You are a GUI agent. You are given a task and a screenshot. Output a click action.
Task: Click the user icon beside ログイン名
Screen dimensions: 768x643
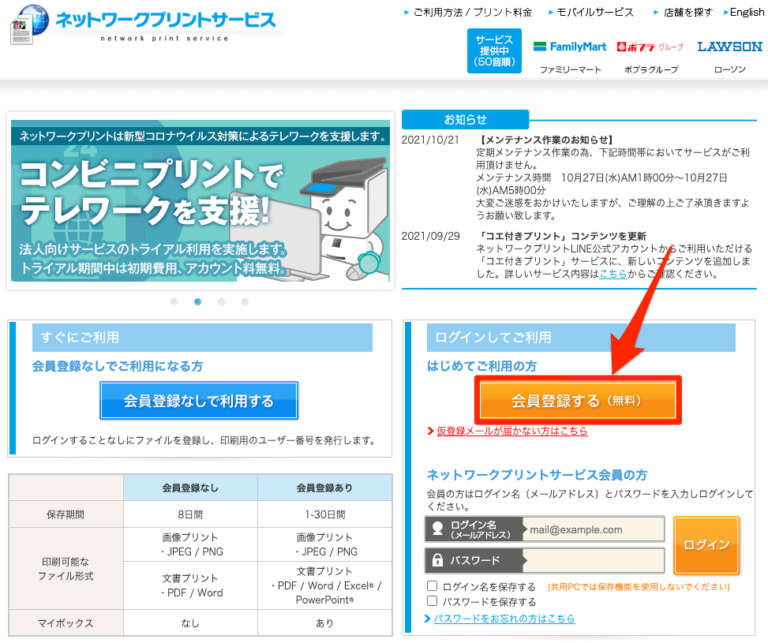tap(438, 529)
